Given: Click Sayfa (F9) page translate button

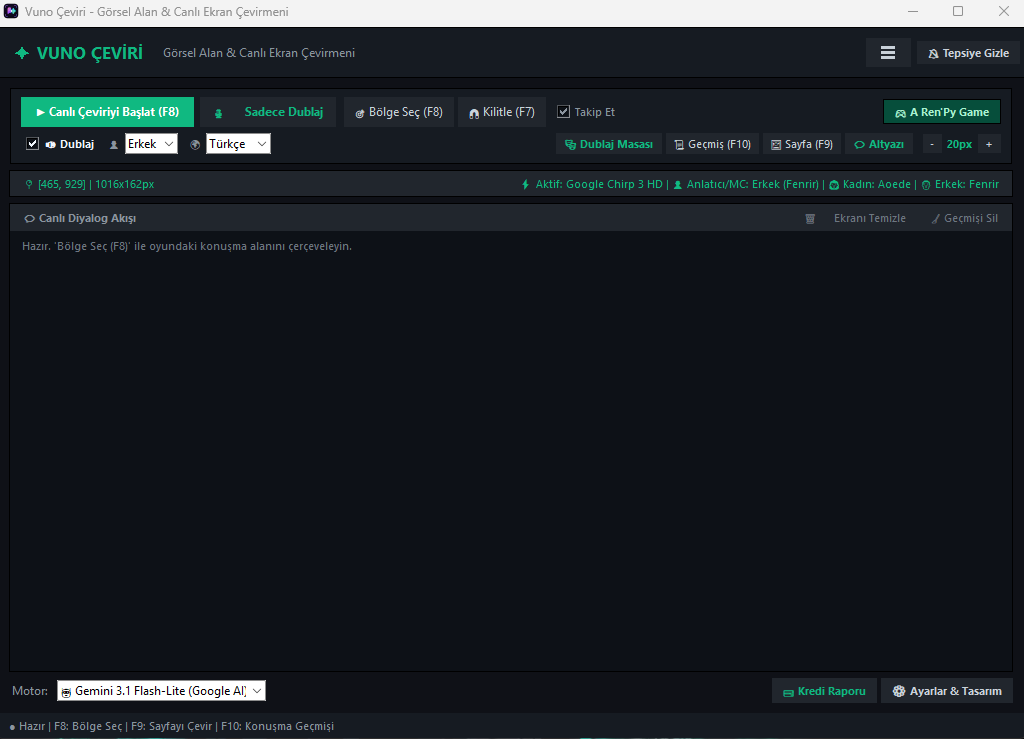Looking at the screenshot, I should coord(802,144).
